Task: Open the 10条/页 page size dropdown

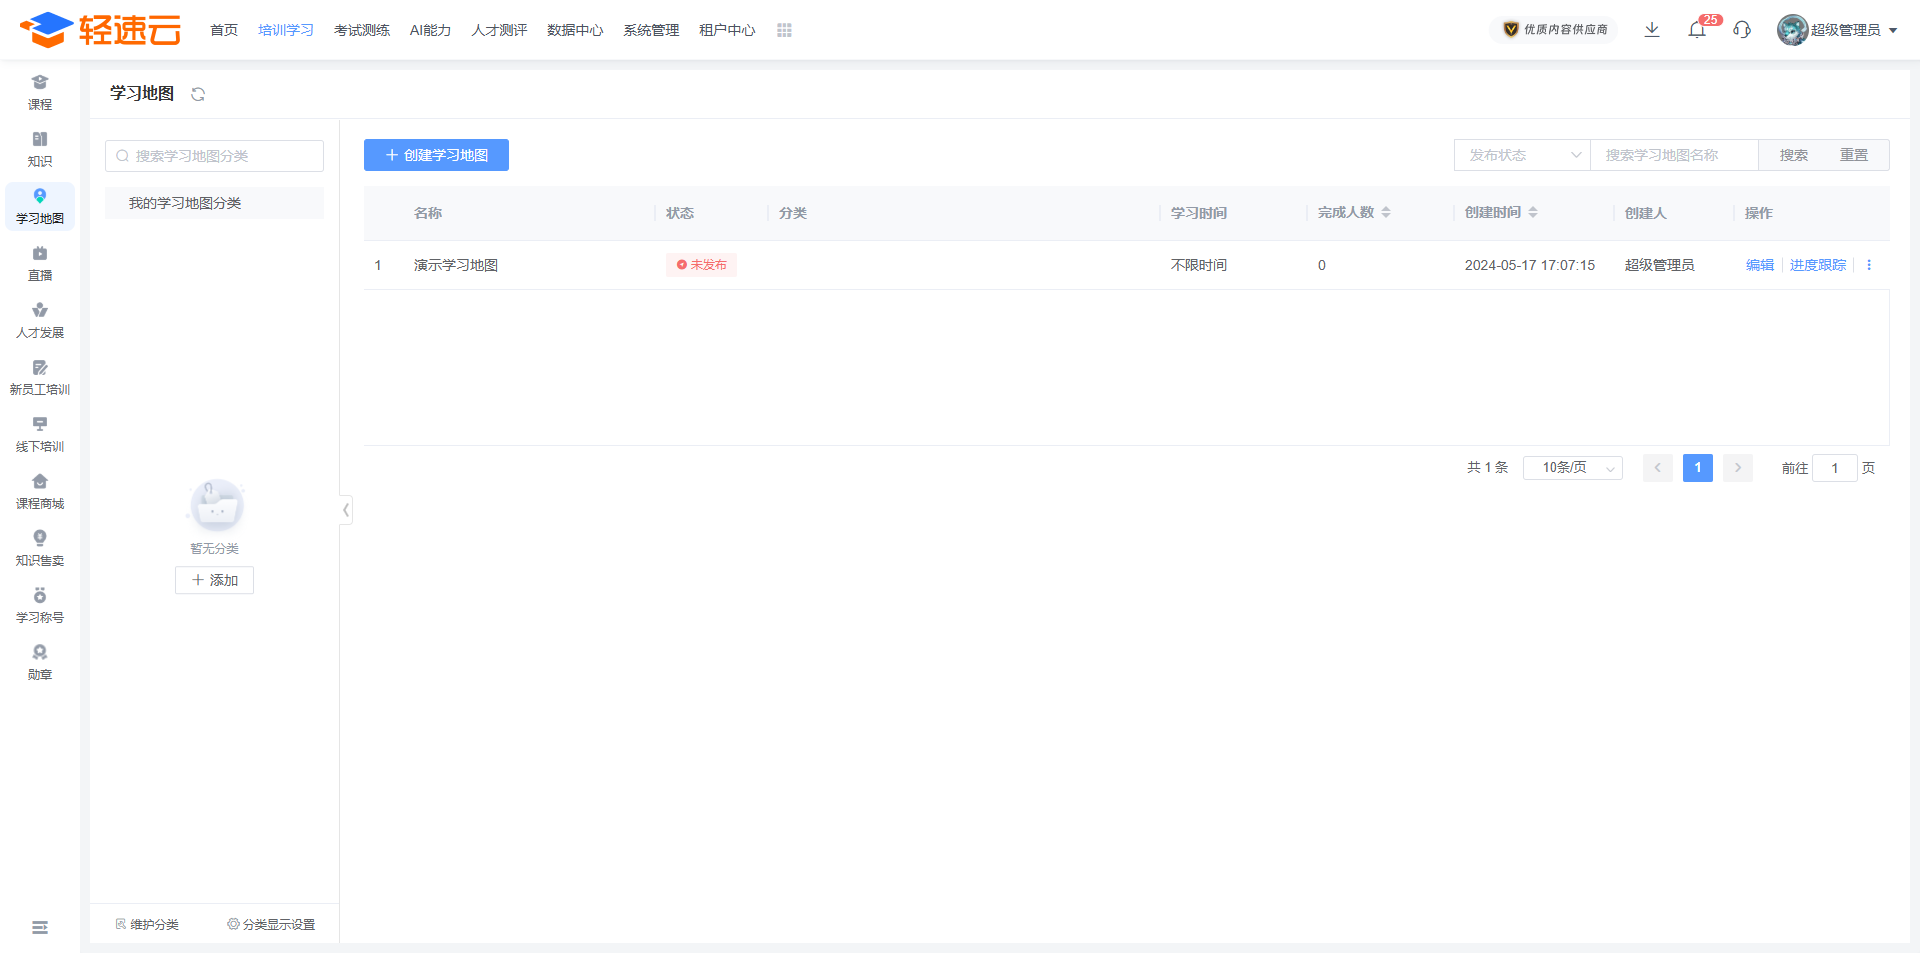Action: click(1572, 468)
